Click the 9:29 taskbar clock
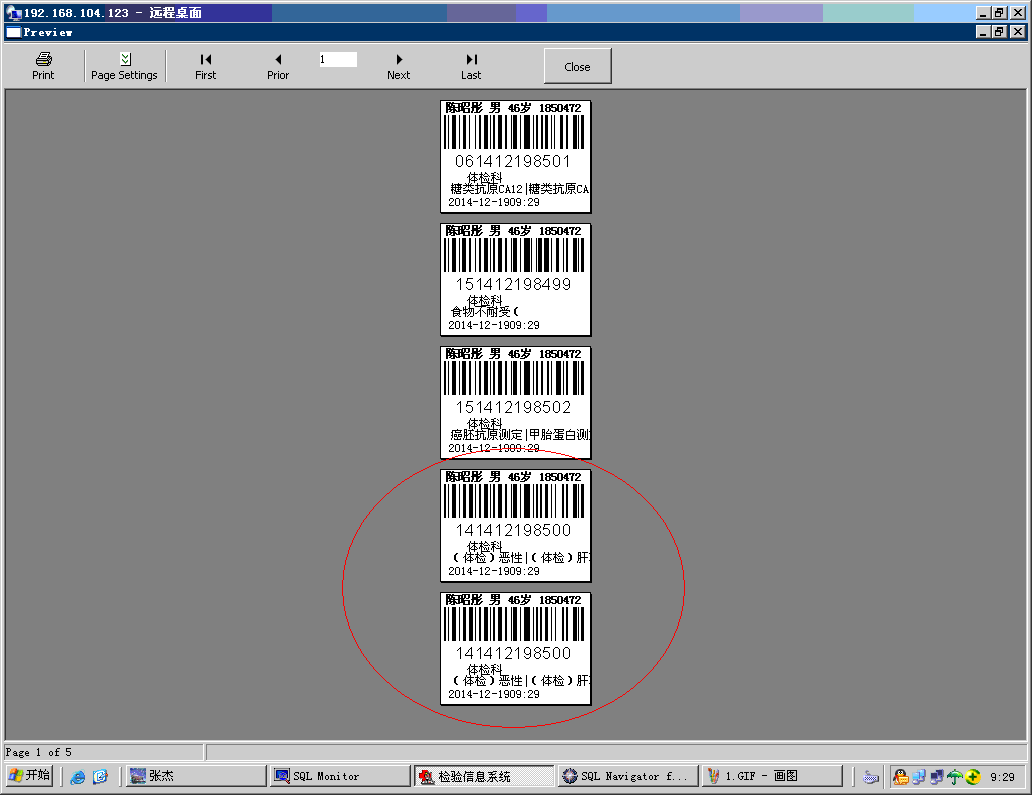This screenshot has width=1032, height=795. 1002,777
